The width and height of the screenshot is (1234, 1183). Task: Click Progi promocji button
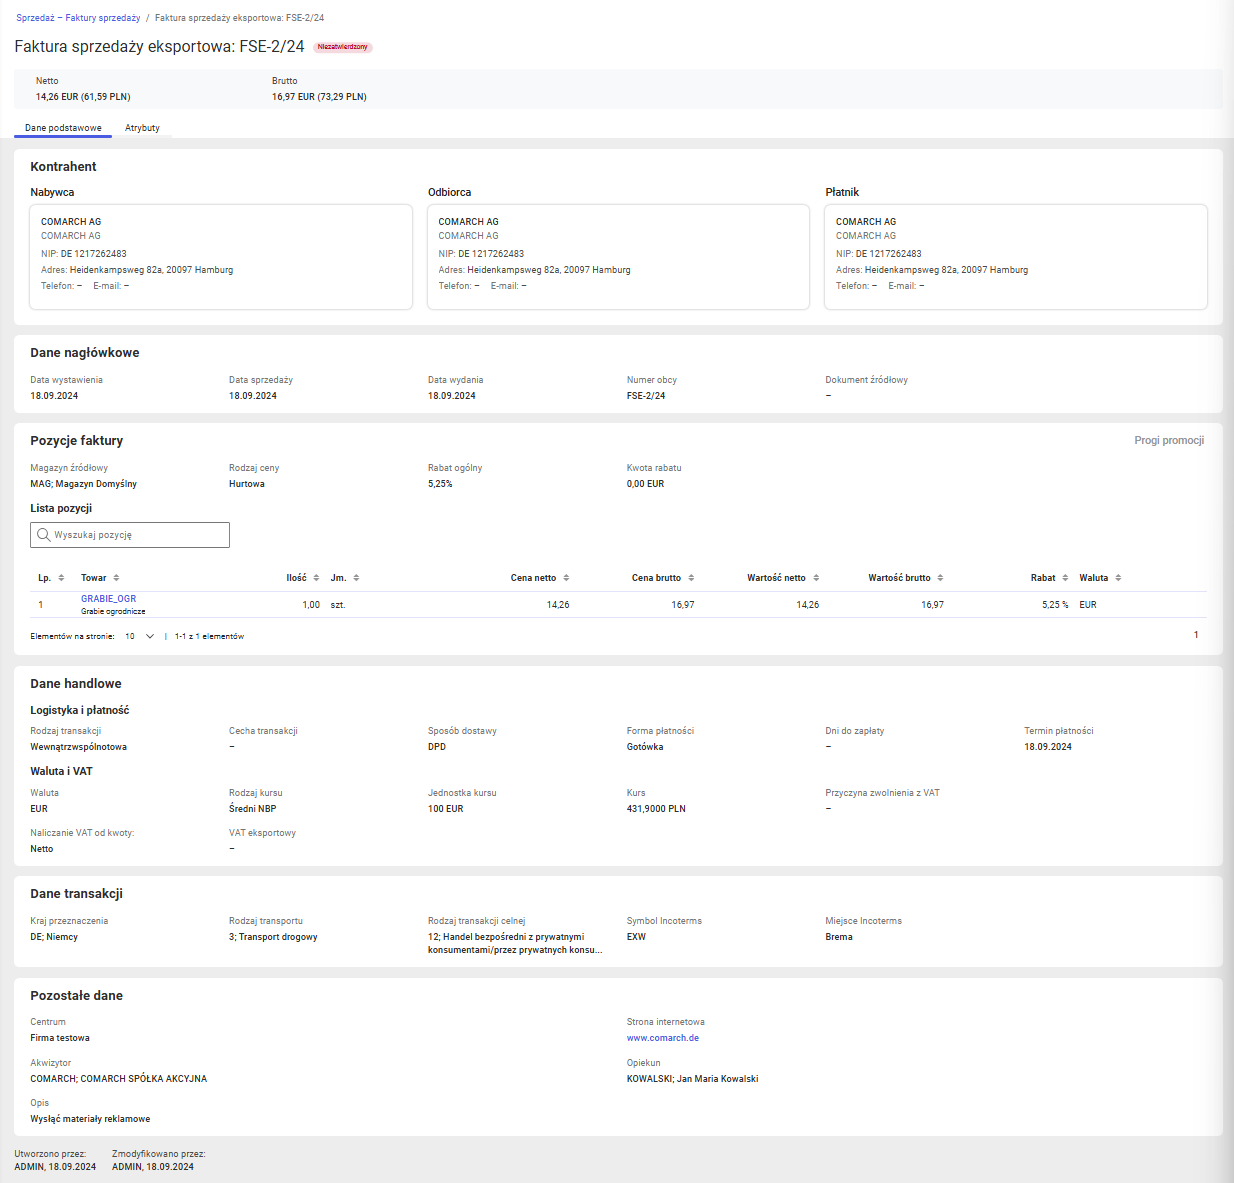1169,440
